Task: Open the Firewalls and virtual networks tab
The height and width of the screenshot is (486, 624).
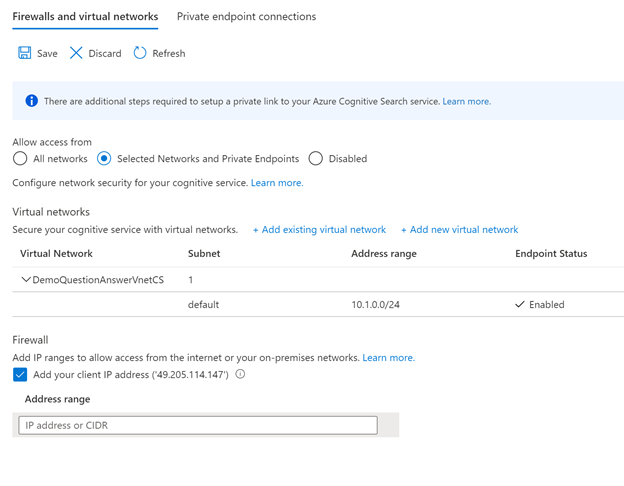Action: tap(85, 17)
